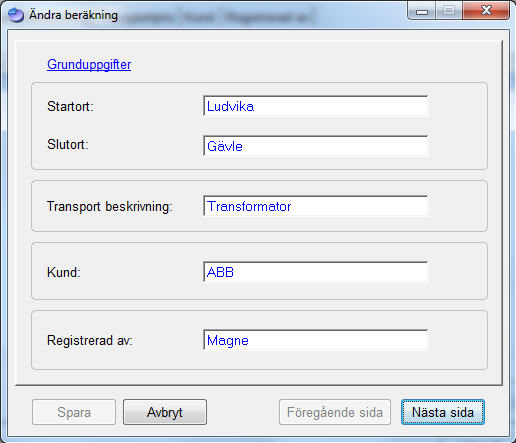Click the Registrerad av field with Magne
Screen dimensions: 516x443
(x=315, y=340)
